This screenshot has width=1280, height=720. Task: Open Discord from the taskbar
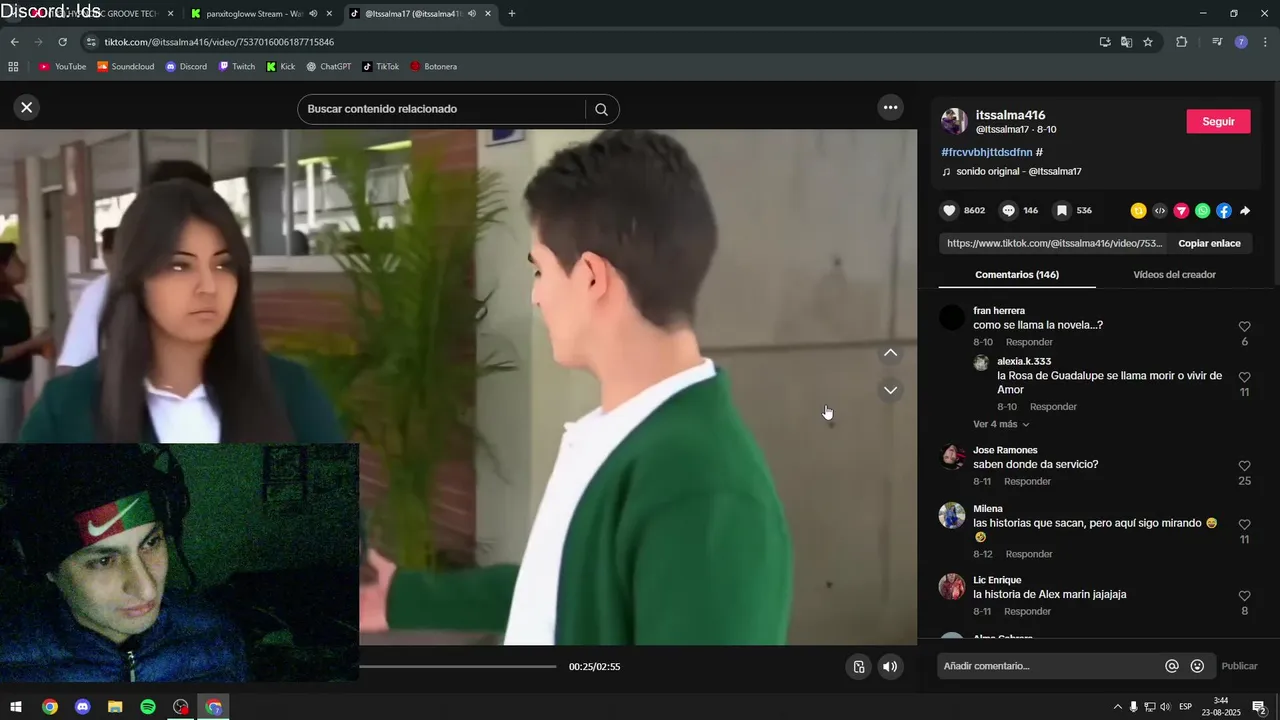click(83, 707)
